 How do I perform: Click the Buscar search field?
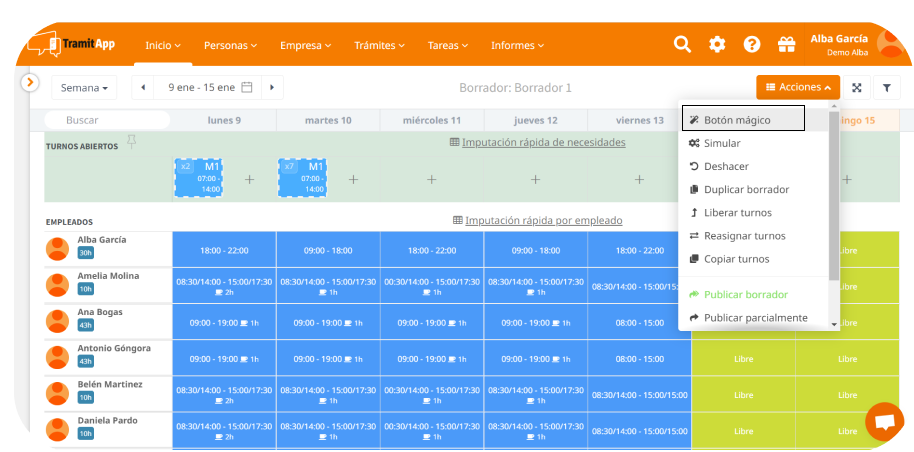coord(108,120)
